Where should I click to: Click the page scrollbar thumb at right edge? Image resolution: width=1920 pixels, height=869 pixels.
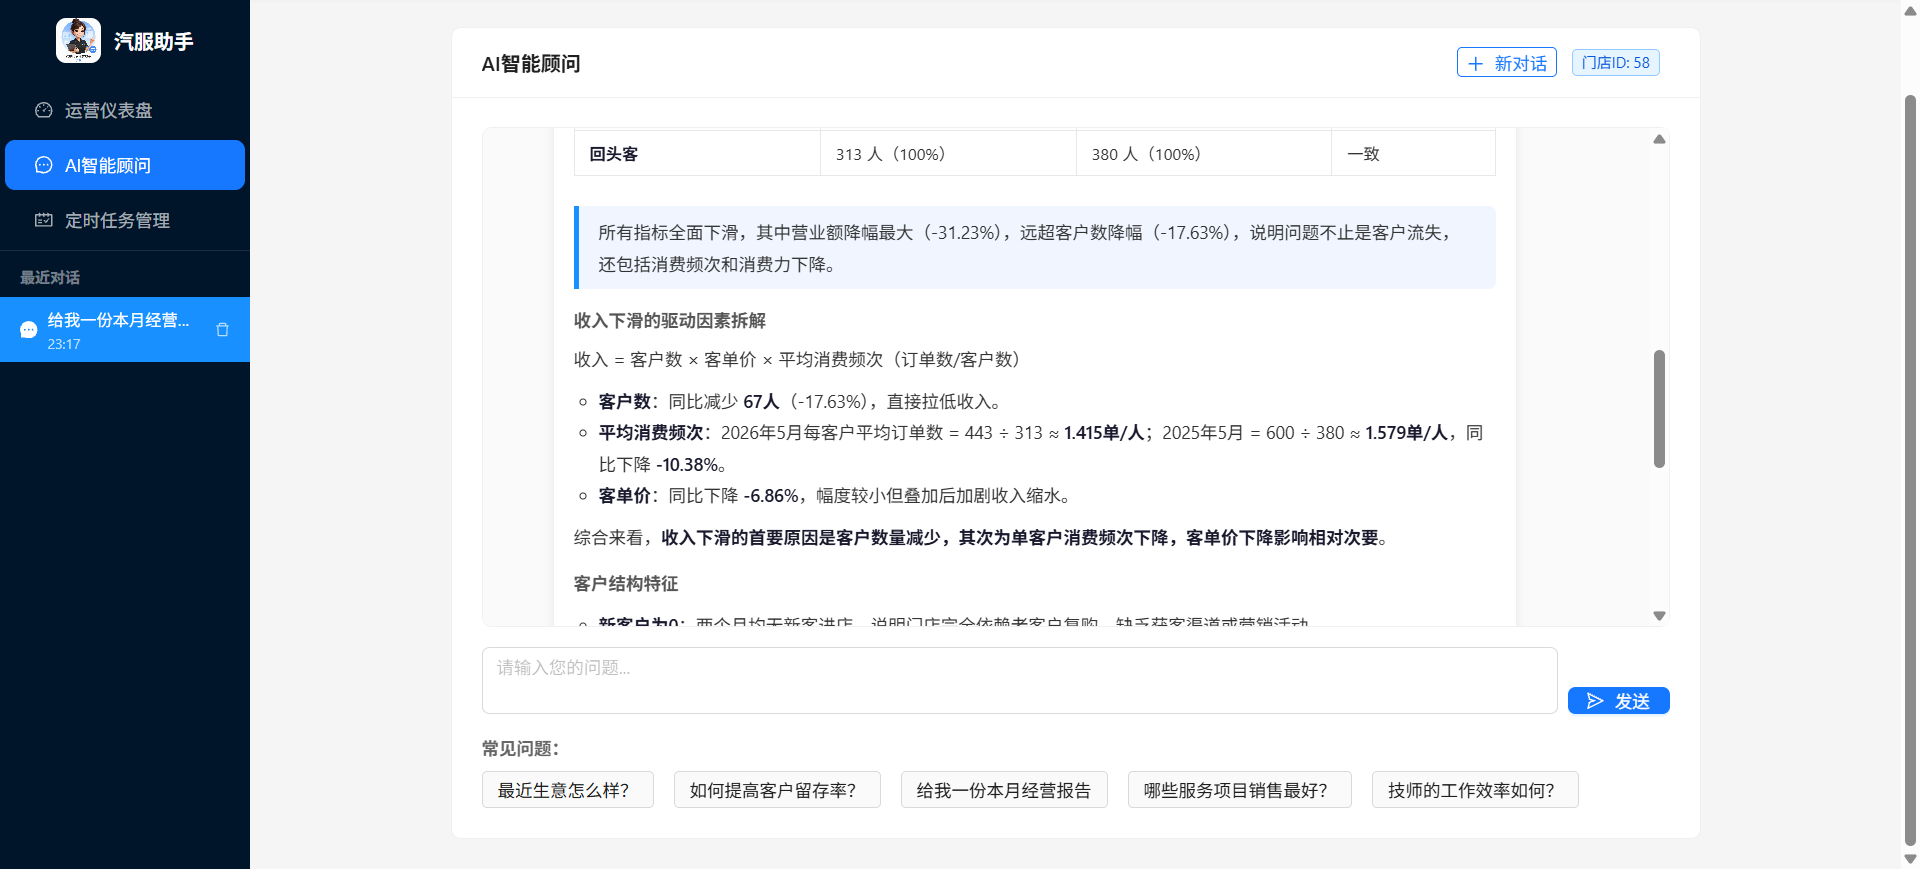(1910, 470)
